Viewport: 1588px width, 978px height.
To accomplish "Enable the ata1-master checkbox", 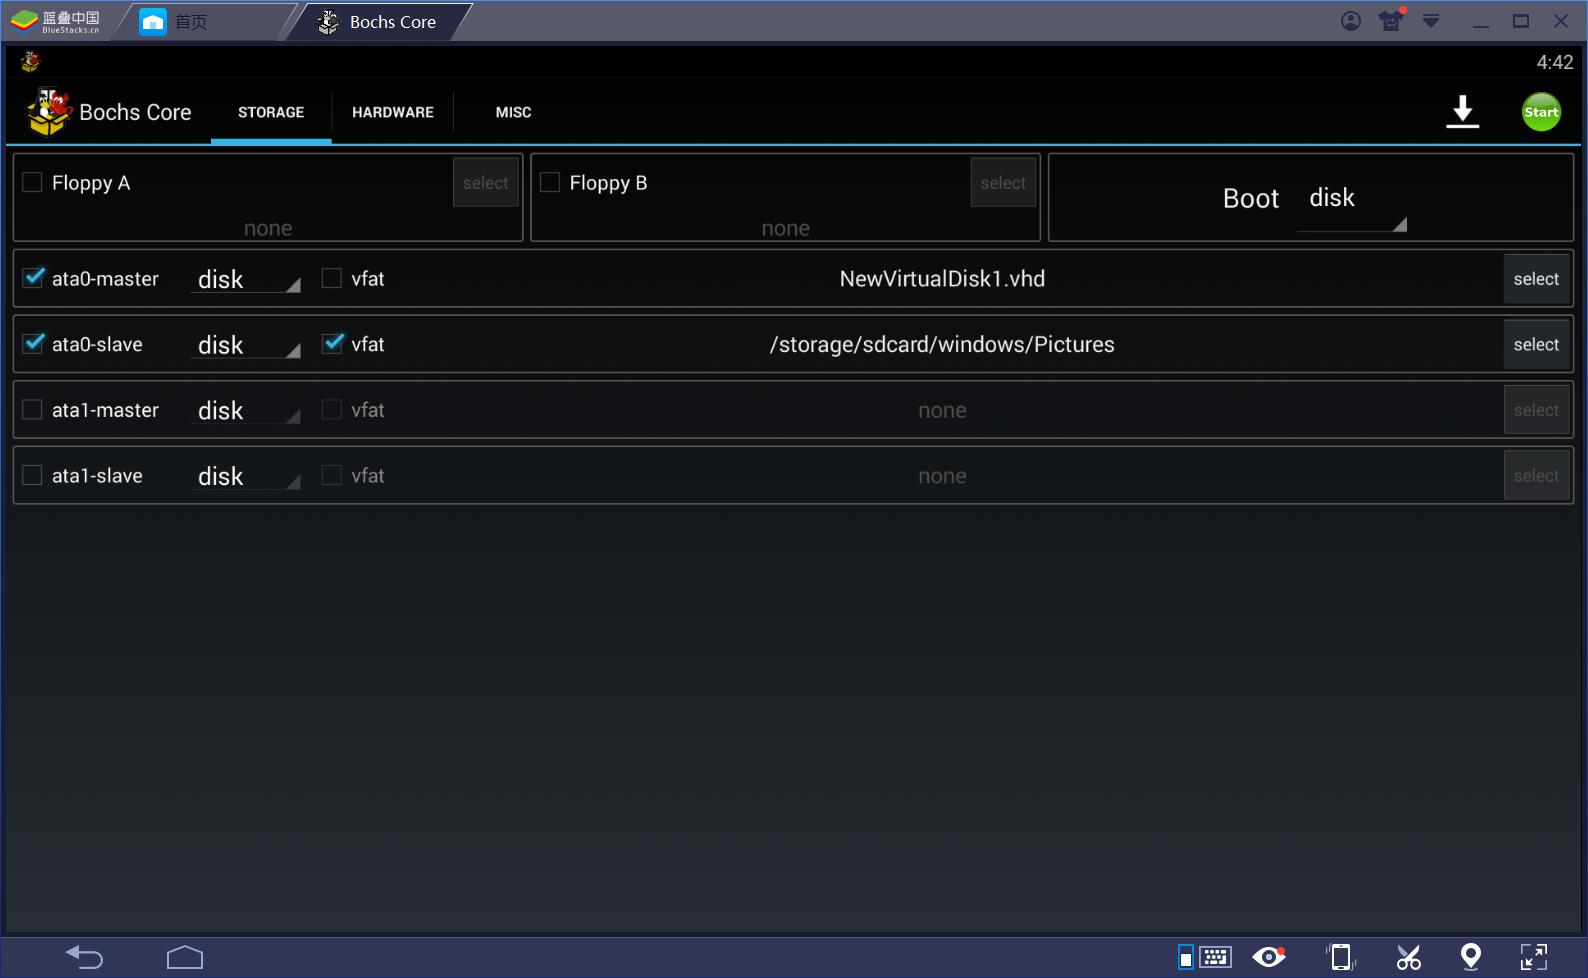I will tap(33, 410).
